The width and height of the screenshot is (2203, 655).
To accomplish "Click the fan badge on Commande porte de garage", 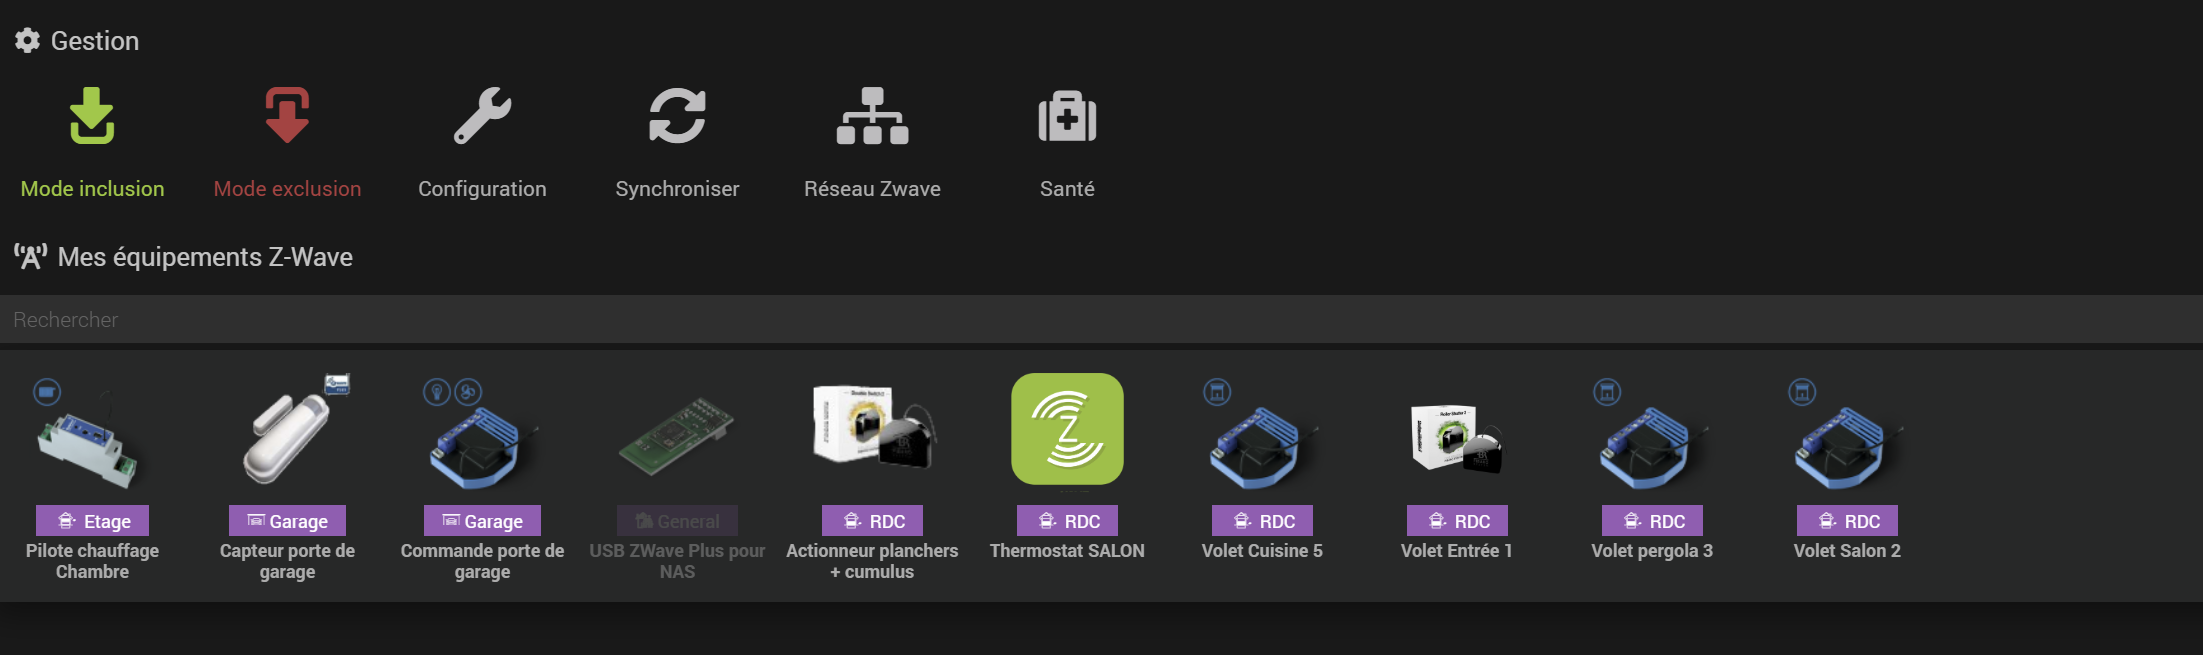I will 468,392.
